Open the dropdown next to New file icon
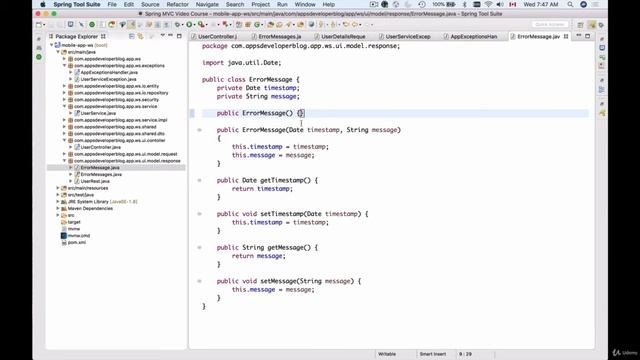The width and height of the screenshot is (640, 360). (x=44, y=25)
